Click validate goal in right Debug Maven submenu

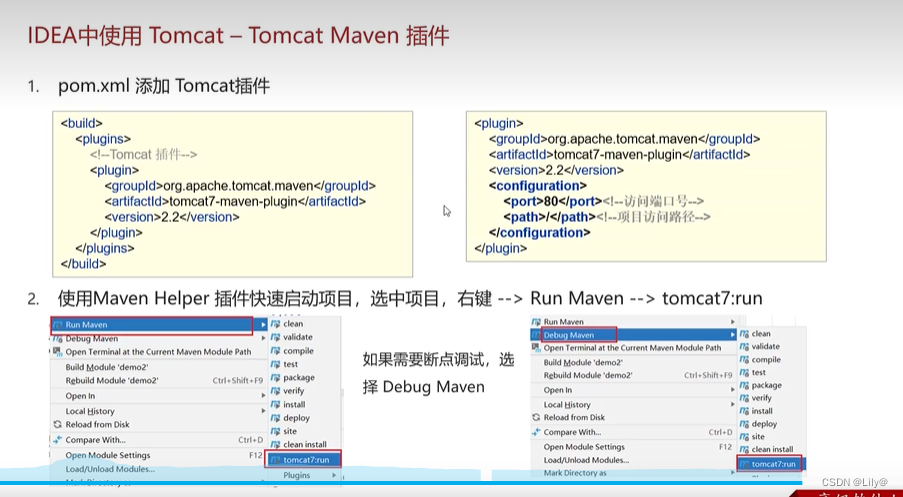[765, 347]
